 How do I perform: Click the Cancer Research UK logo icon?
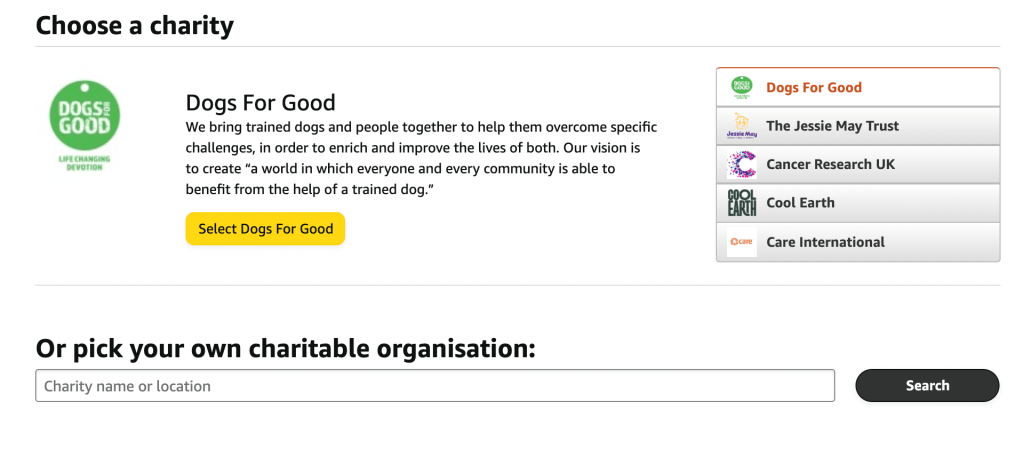(741, 164)
